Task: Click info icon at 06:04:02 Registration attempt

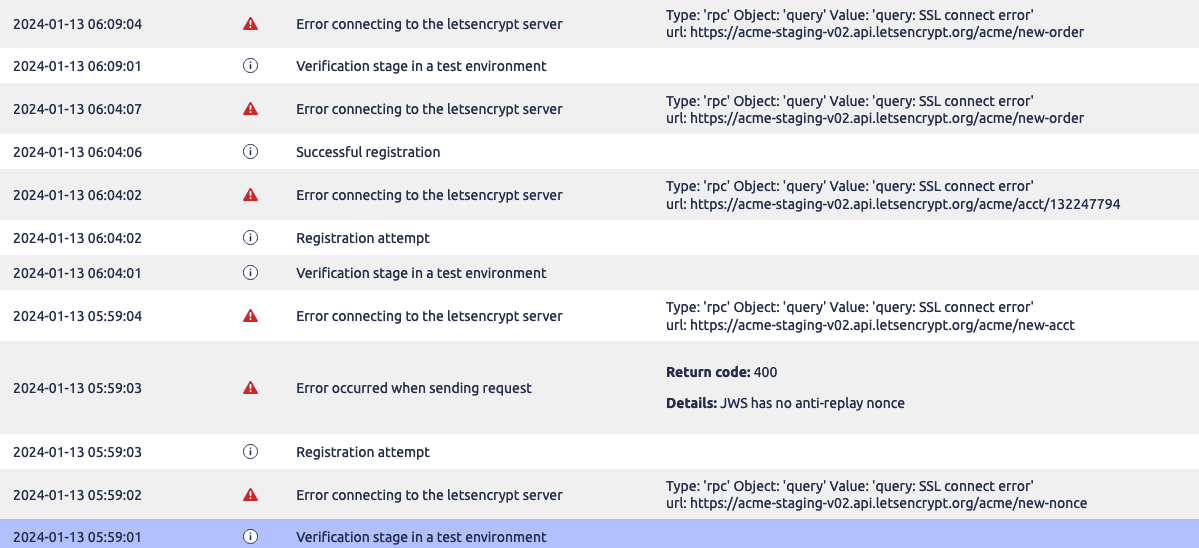Action: point(250,238)
